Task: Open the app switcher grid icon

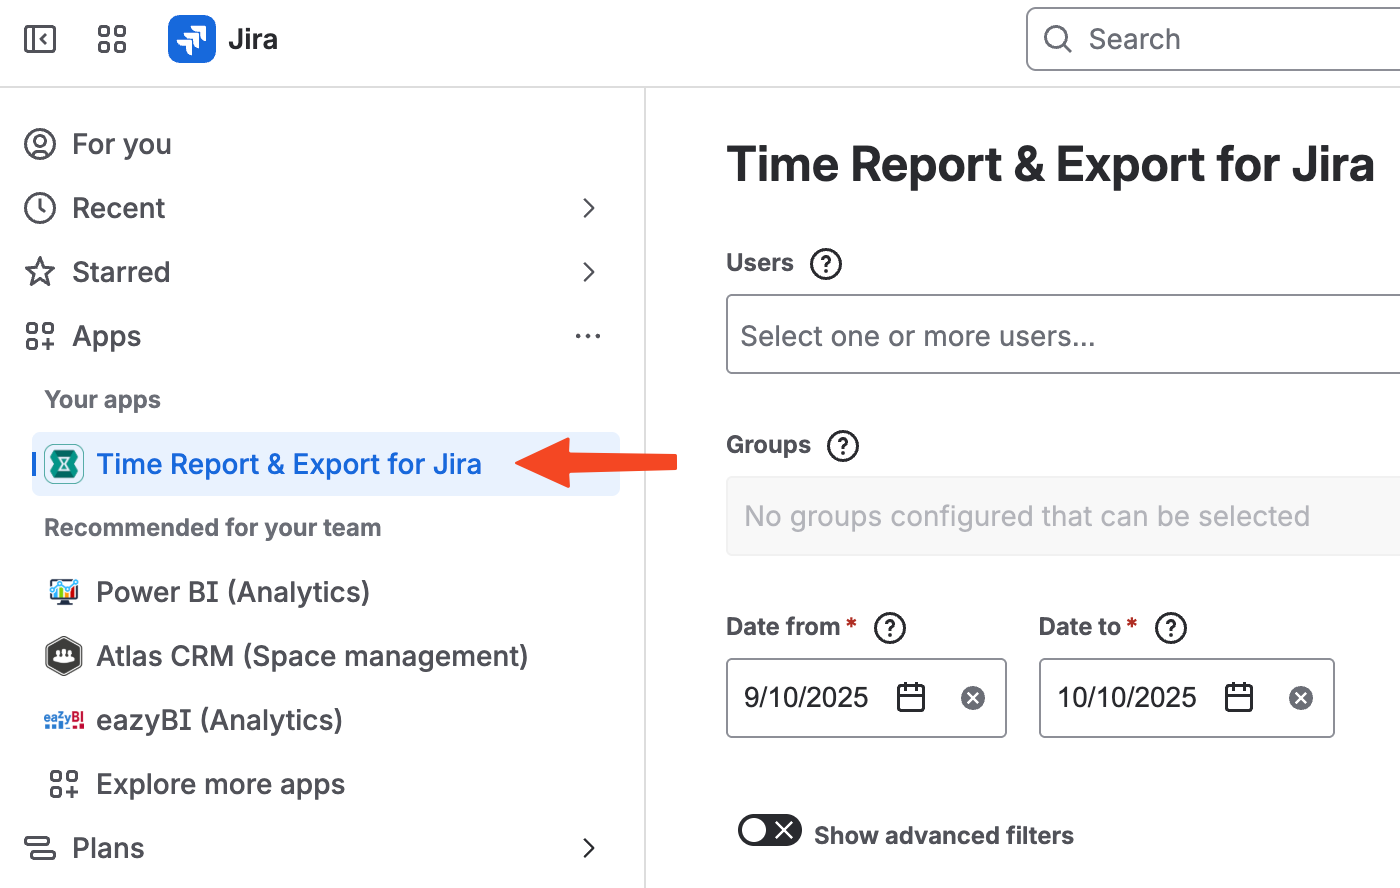Action: pos(112,39)
